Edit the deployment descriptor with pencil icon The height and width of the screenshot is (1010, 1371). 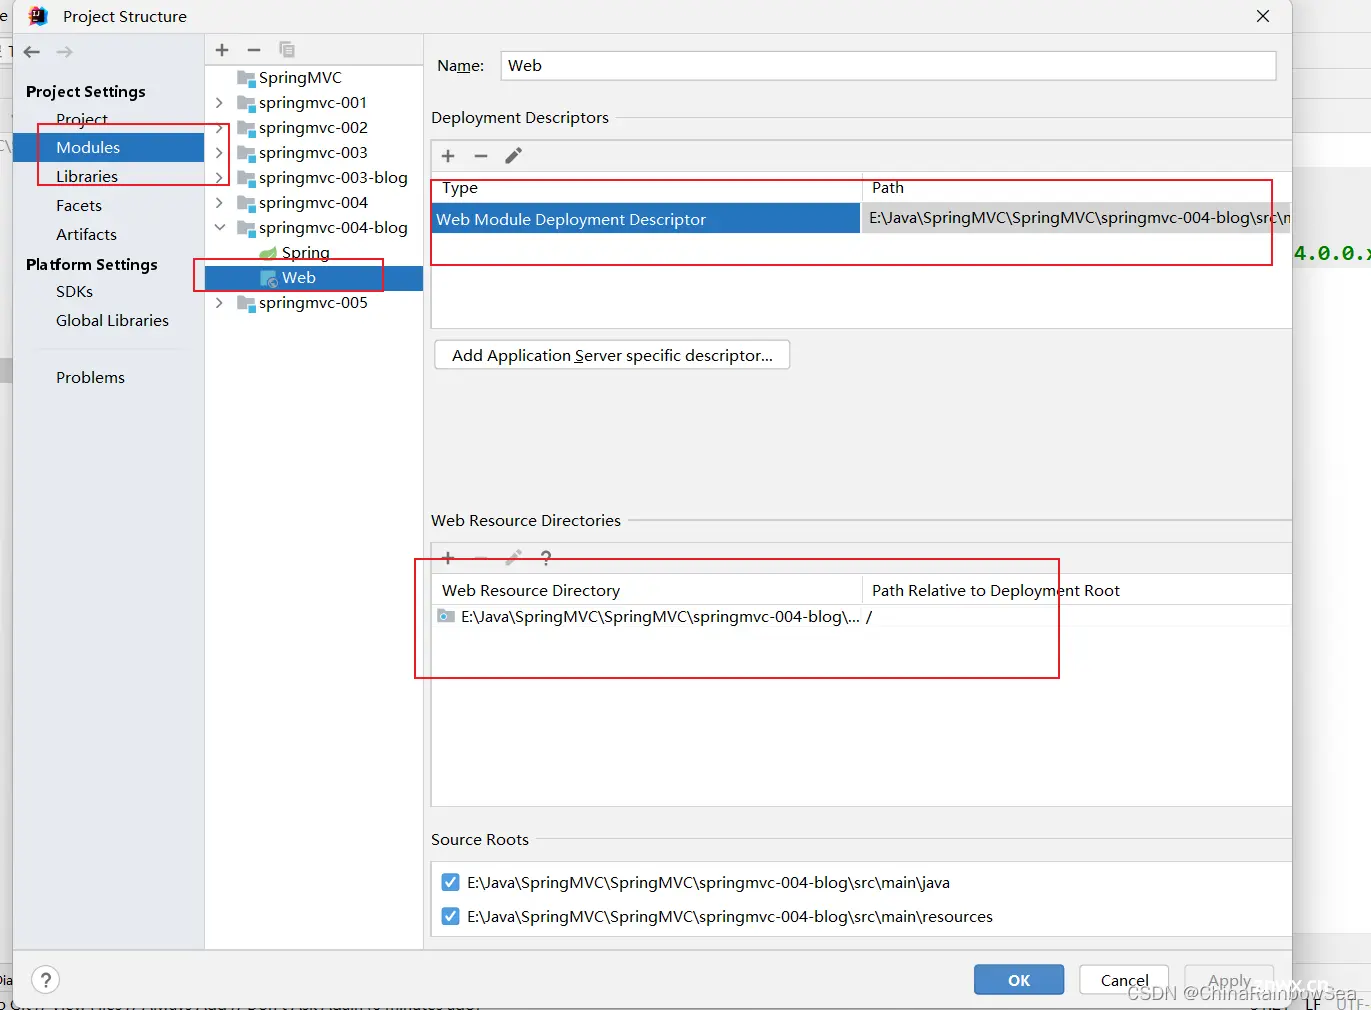coord(514,156)
